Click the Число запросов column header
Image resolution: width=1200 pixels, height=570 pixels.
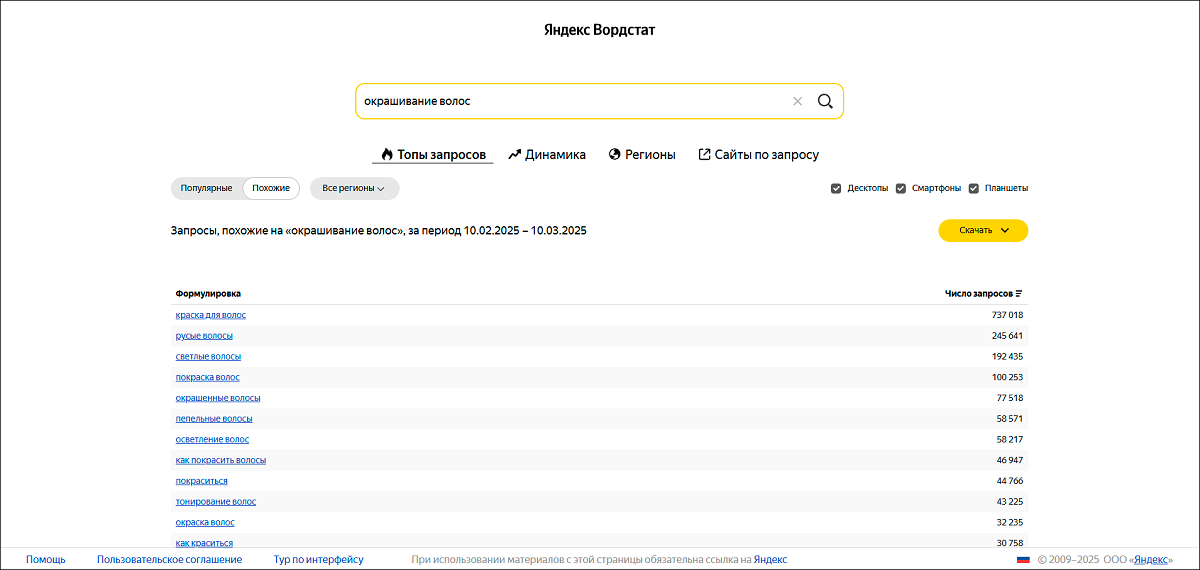click(x=978, y=294)
